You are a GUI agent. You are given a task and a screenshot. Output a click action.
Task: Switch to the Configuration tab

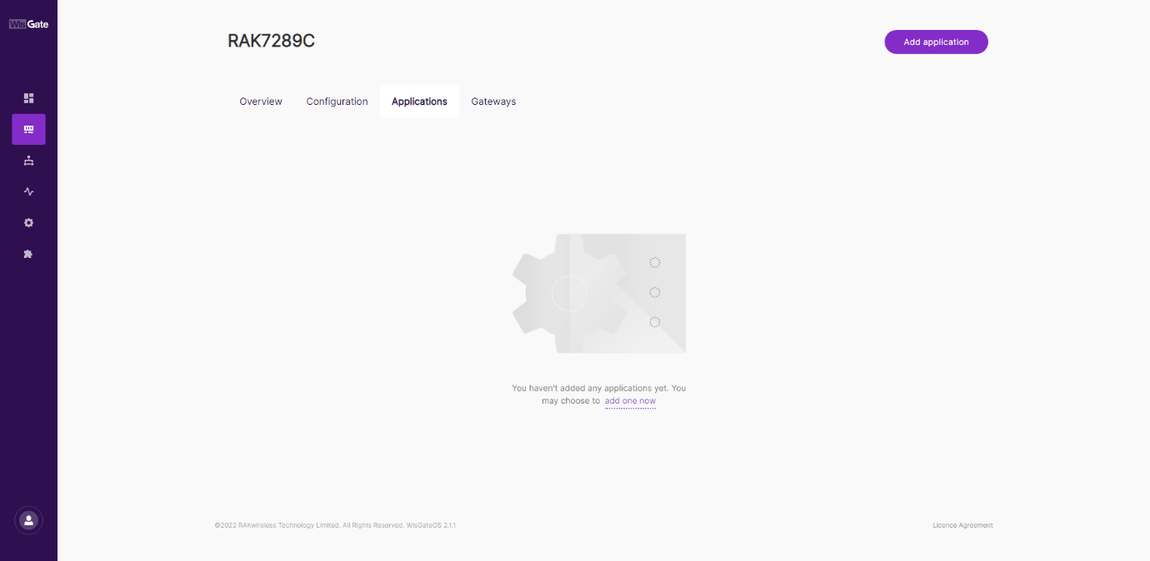click(x=337, y=101)
